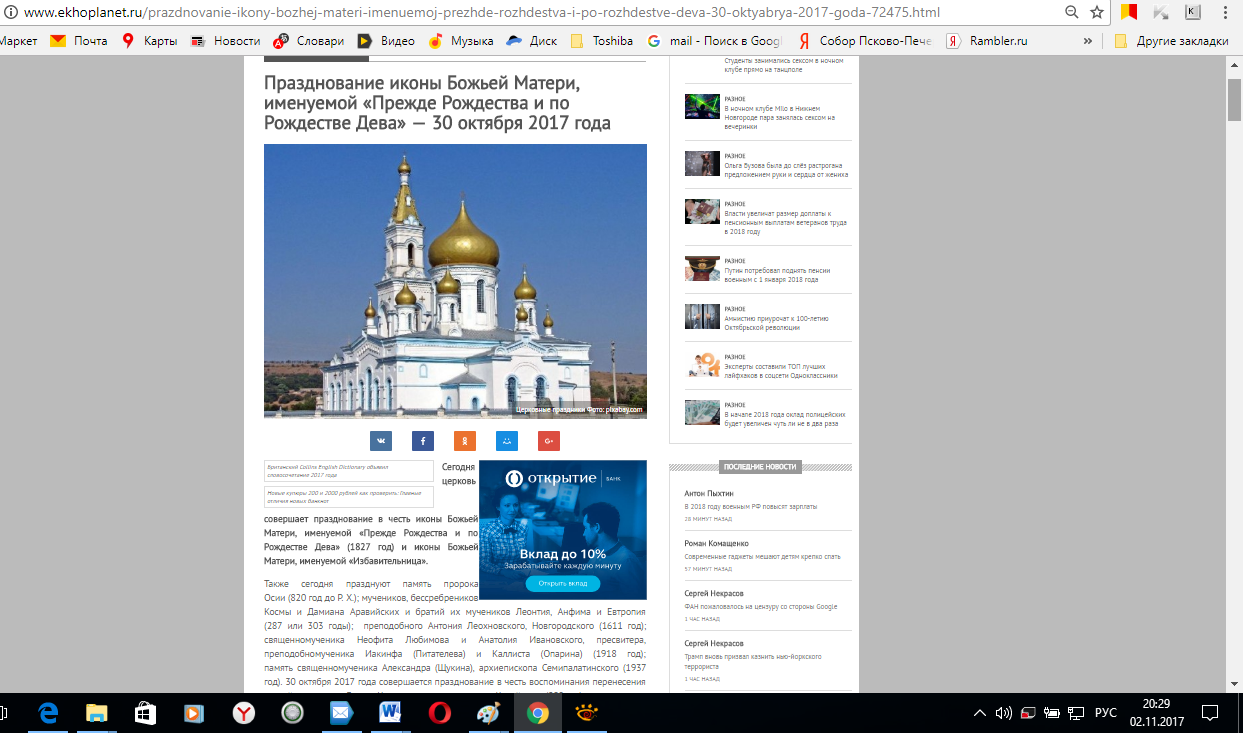
Task: Open the 'Почта' bookmark
Action: click(79, 41)
